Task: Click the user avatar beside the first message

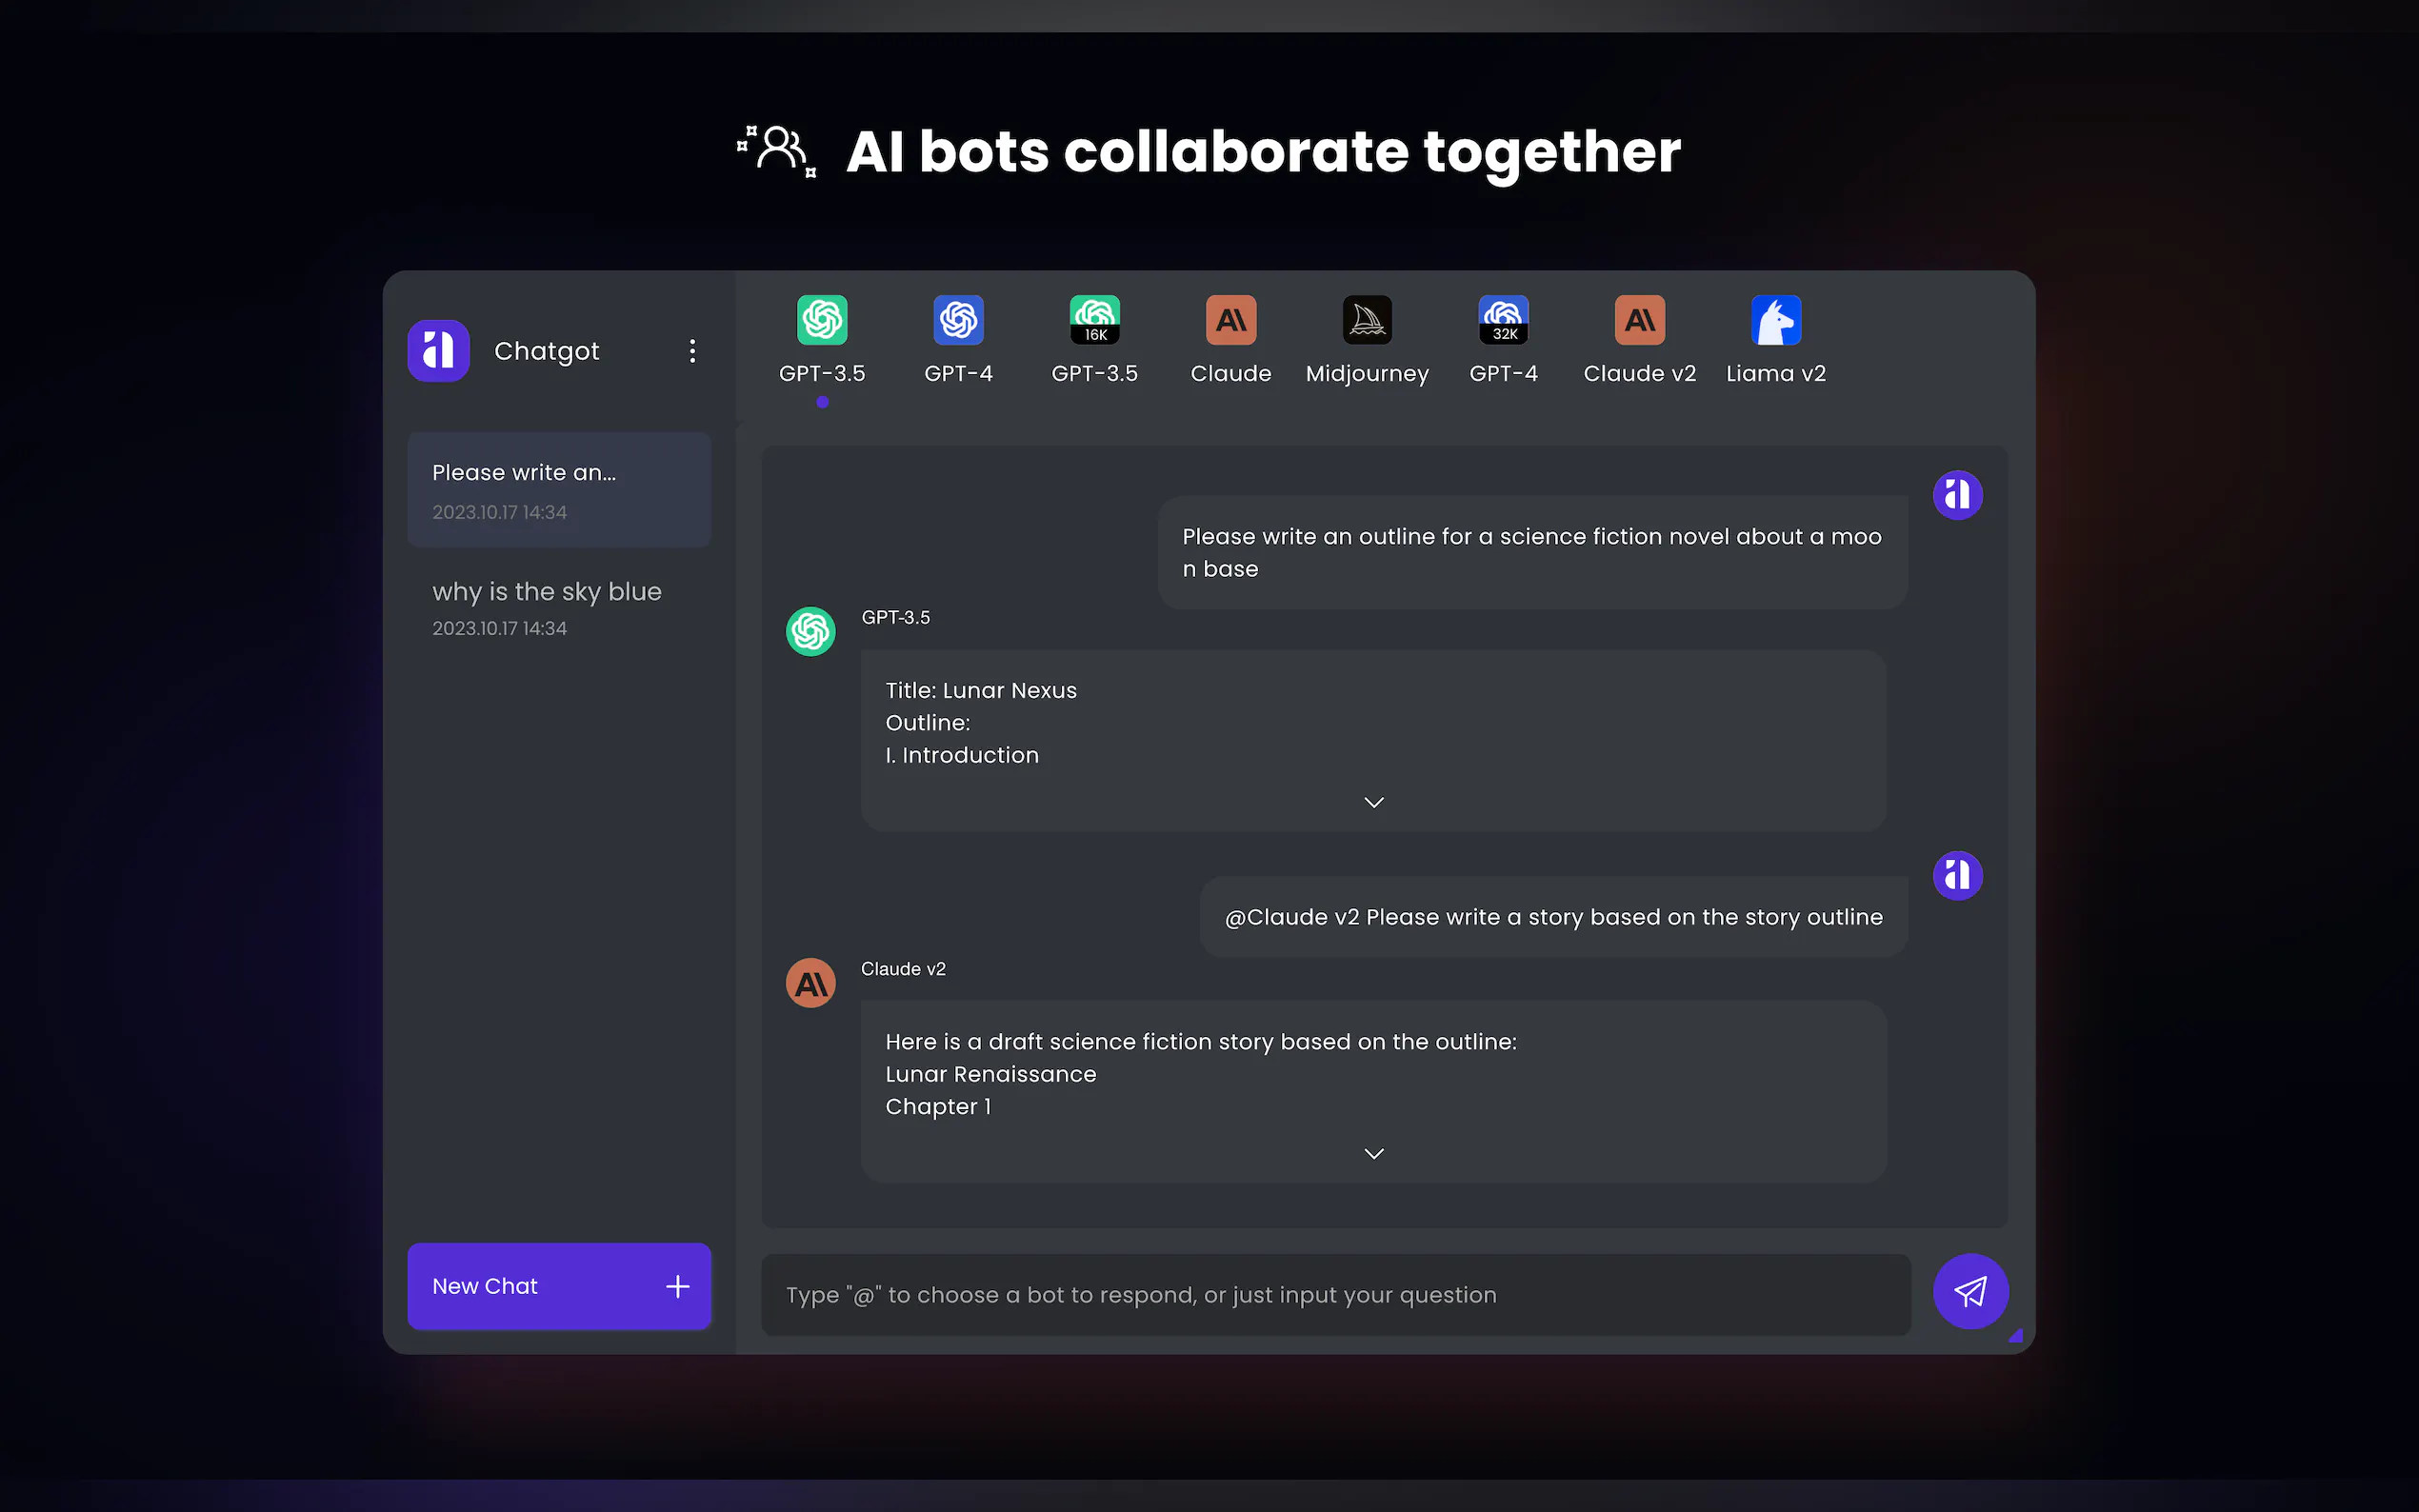Action: click(x=1957, y=495)
